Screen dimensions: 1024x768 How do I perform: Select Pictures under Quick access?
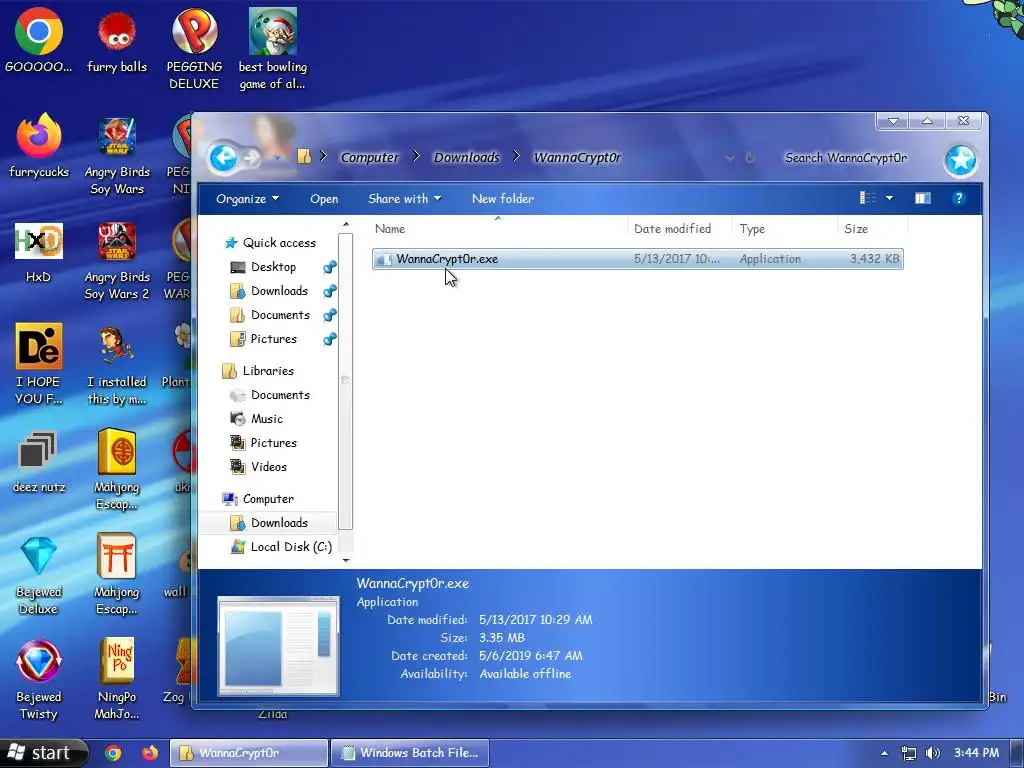coord(264,339)
